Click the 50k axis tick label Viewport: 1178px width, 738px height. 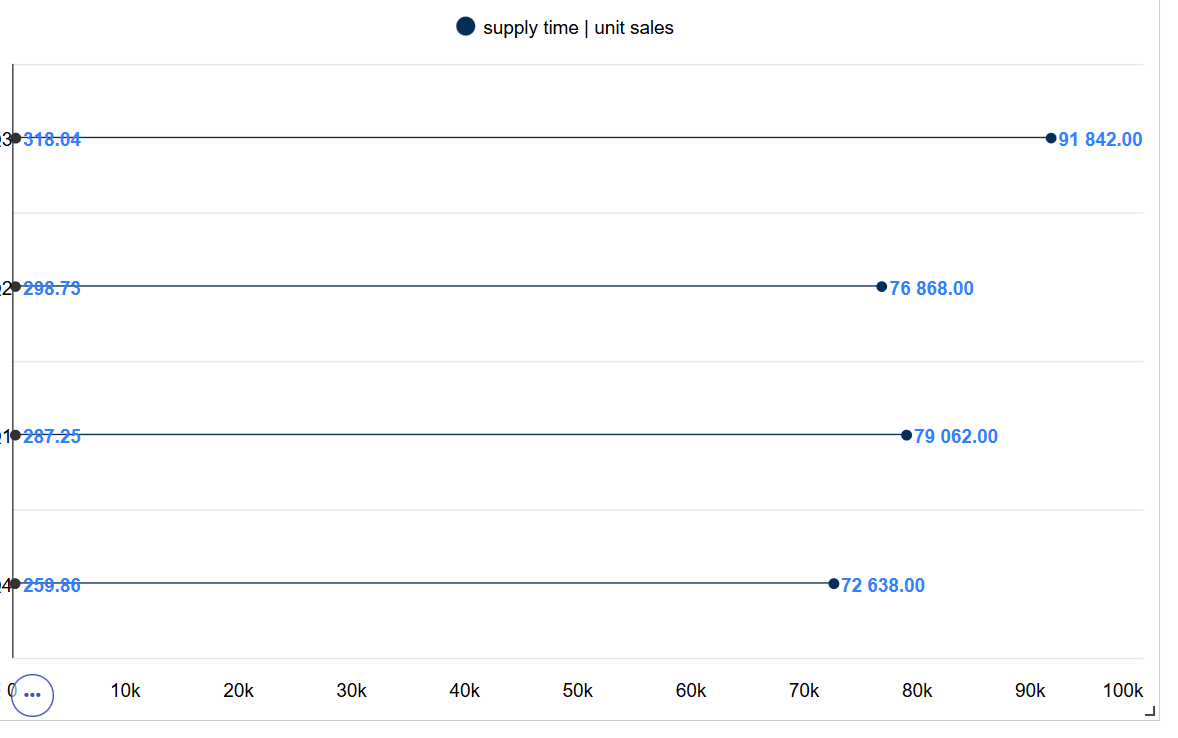click(578, 691)
